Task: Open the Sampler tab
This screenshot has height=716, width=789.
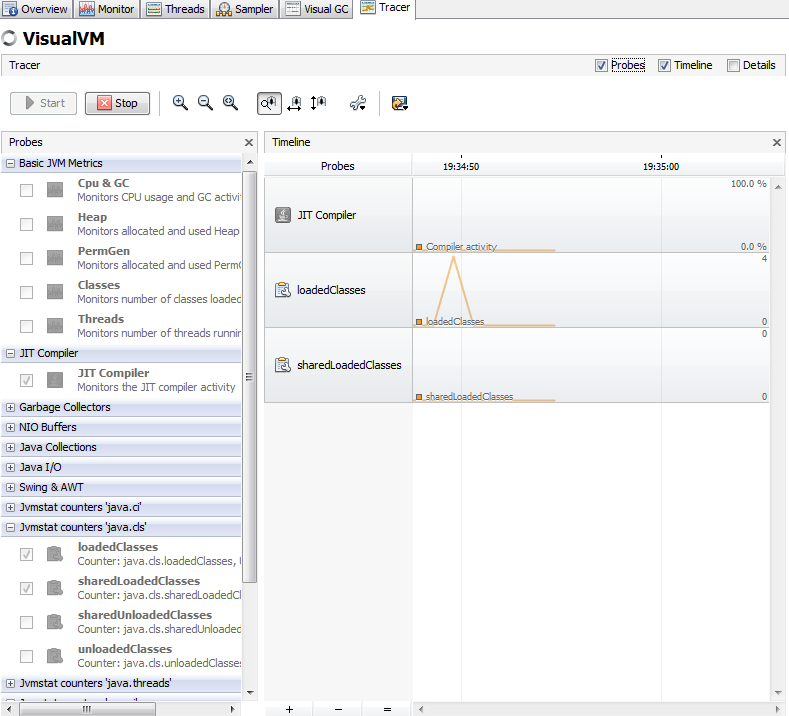Action: click(x=245, y=9)
